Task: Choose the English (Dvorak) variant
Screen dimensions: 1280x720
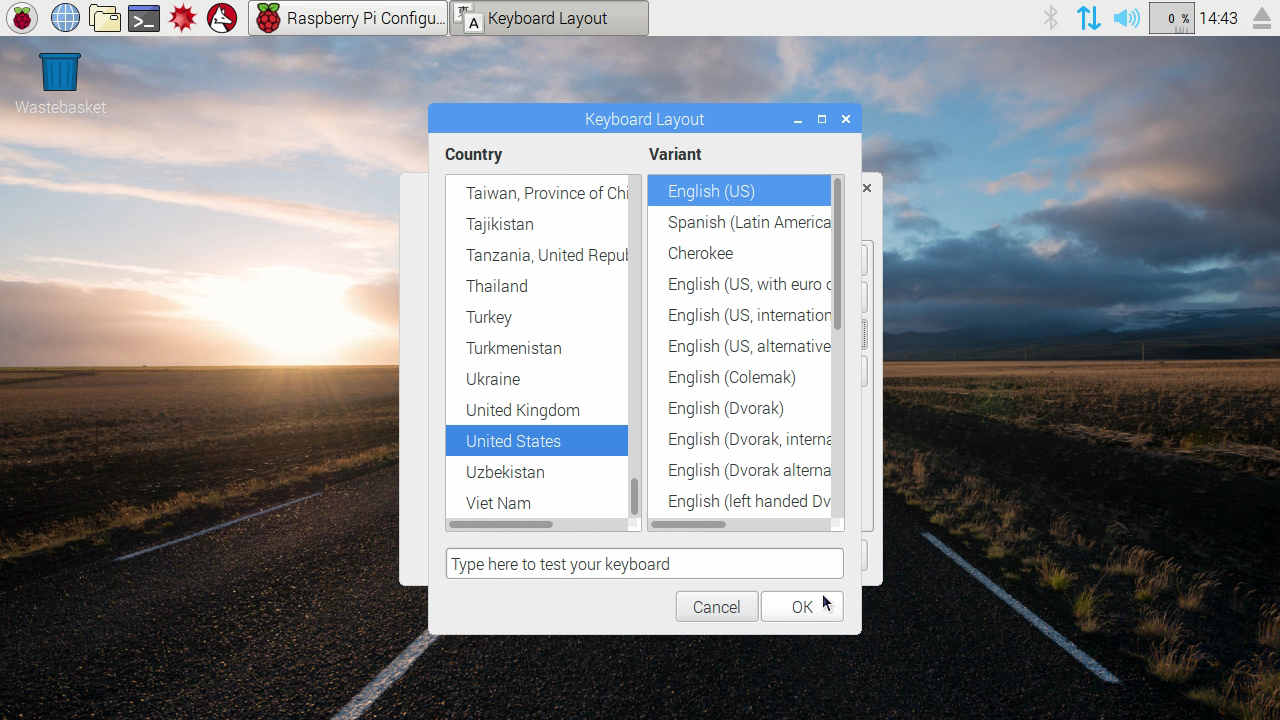Action: [x=726, y=408]
